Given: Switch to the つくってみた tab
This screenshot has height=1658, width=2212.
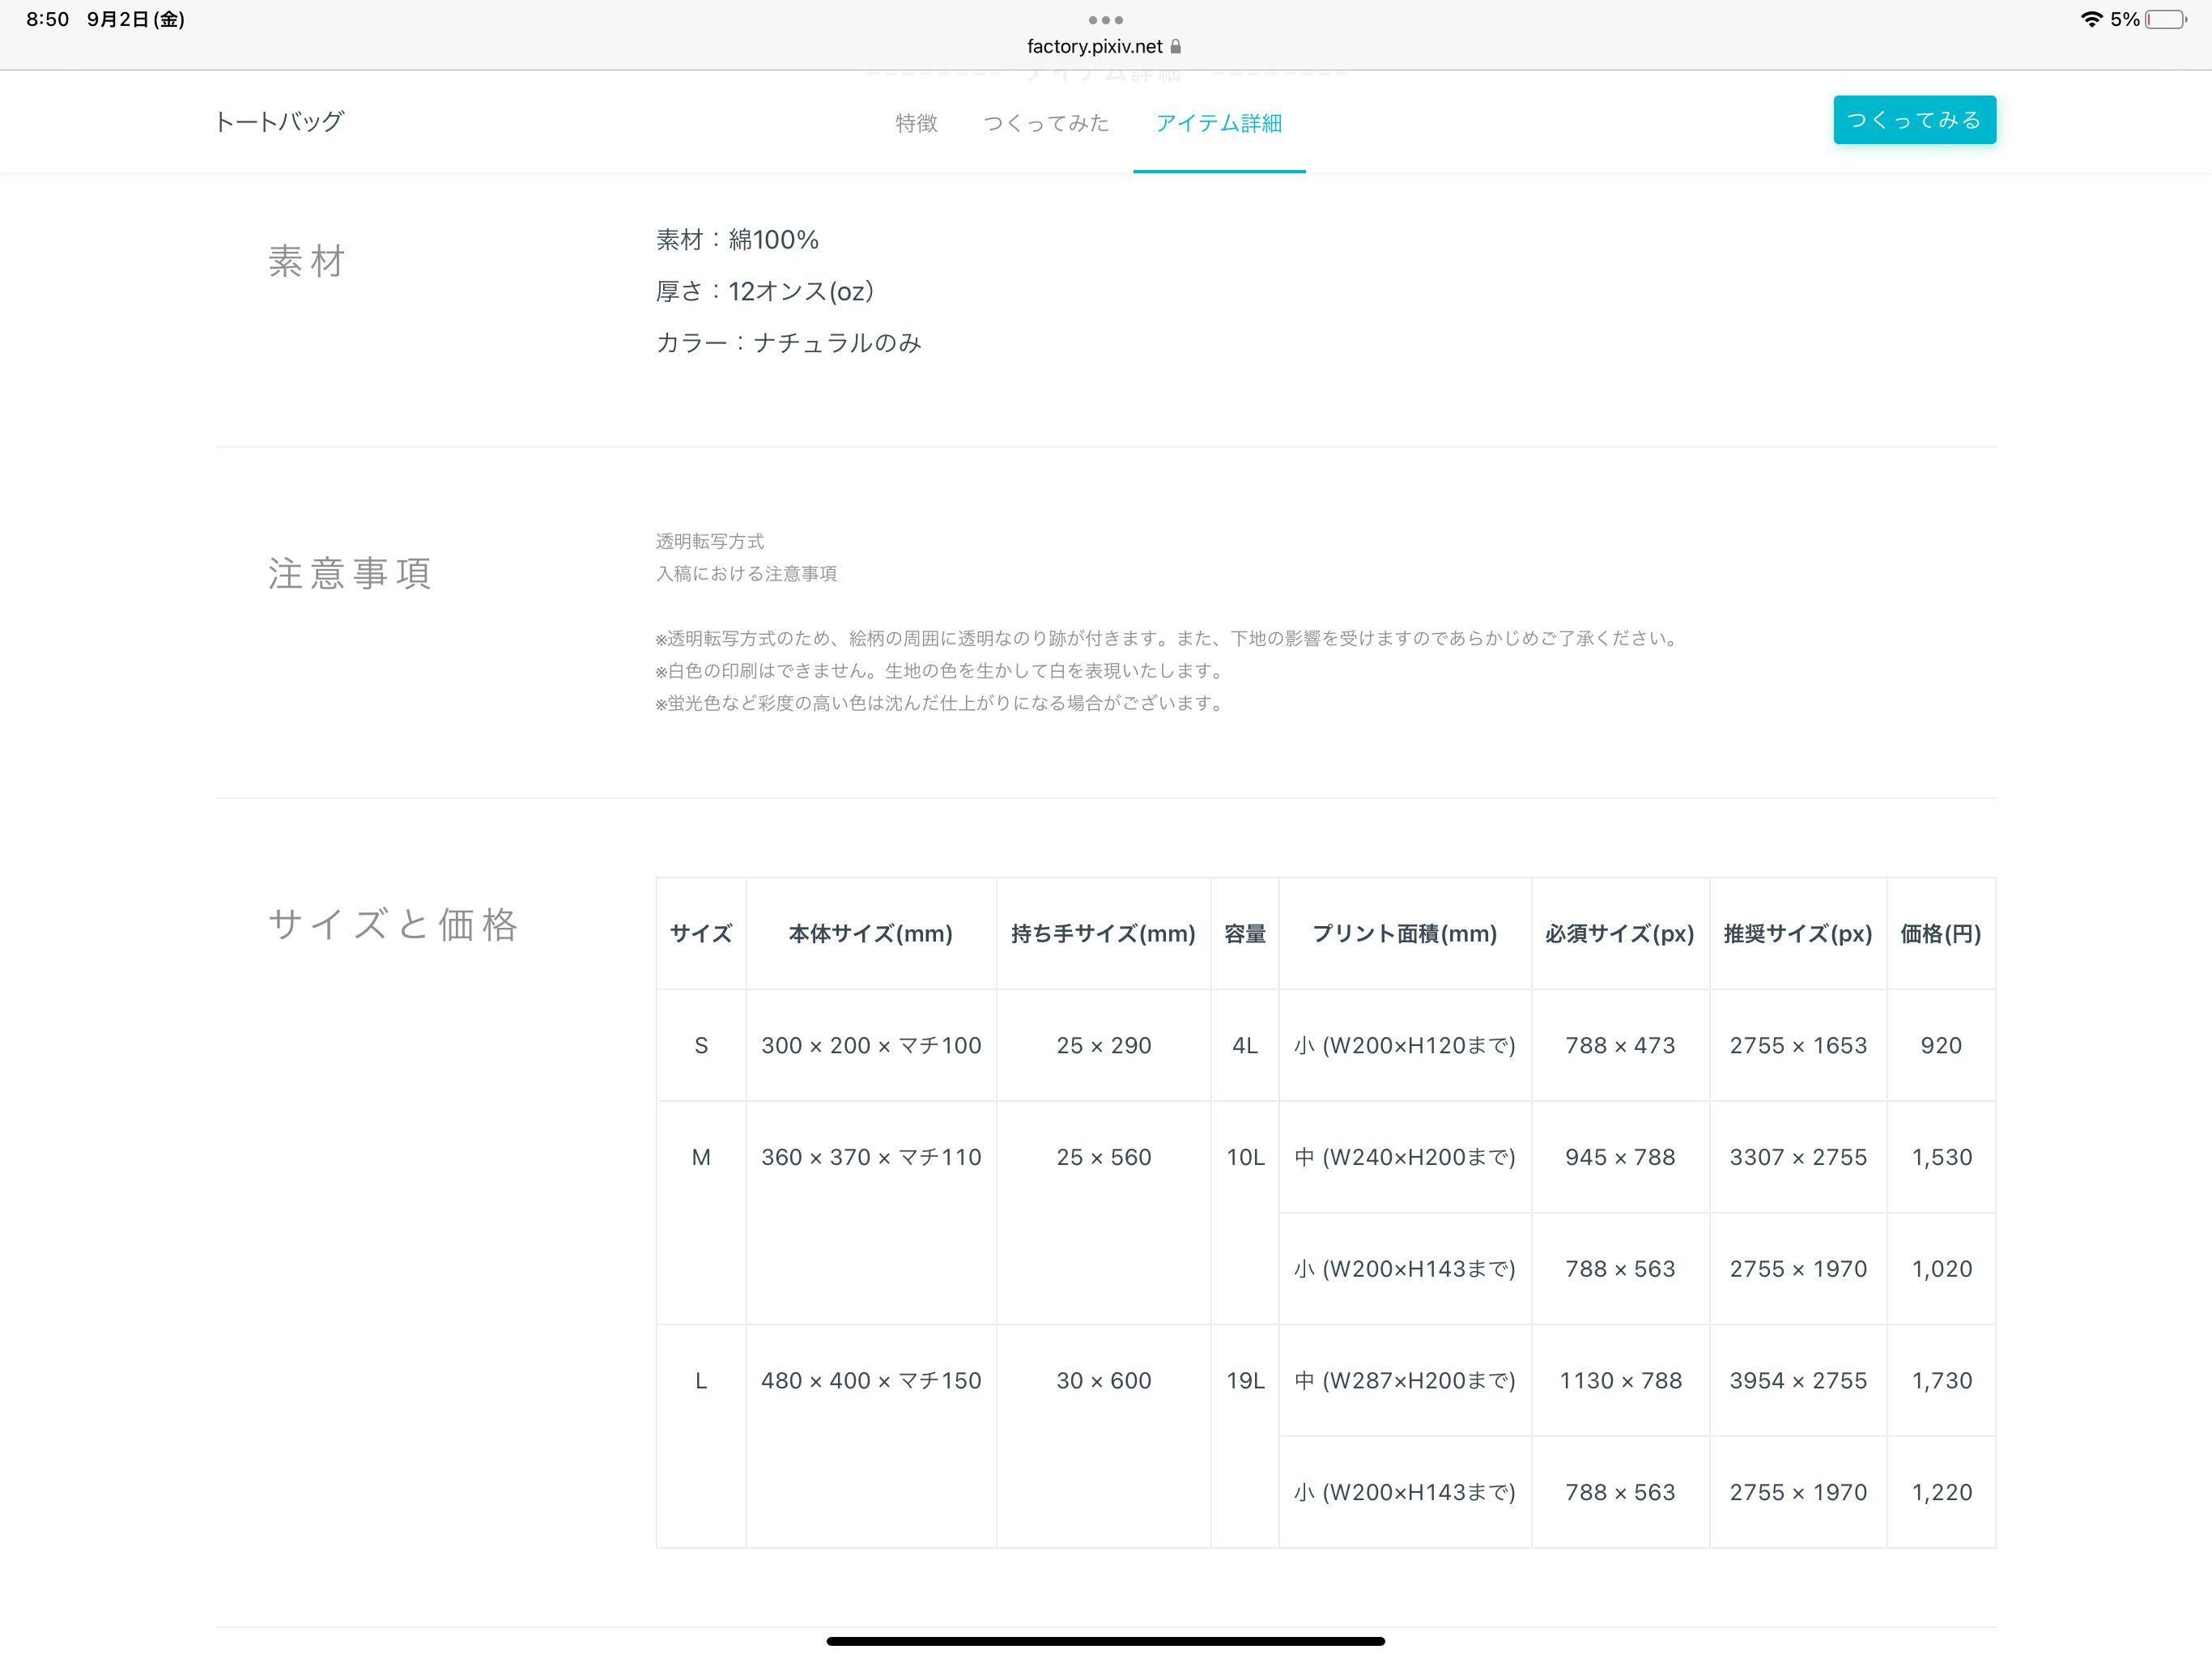Looking at the screenshot, I should 1046,123.
